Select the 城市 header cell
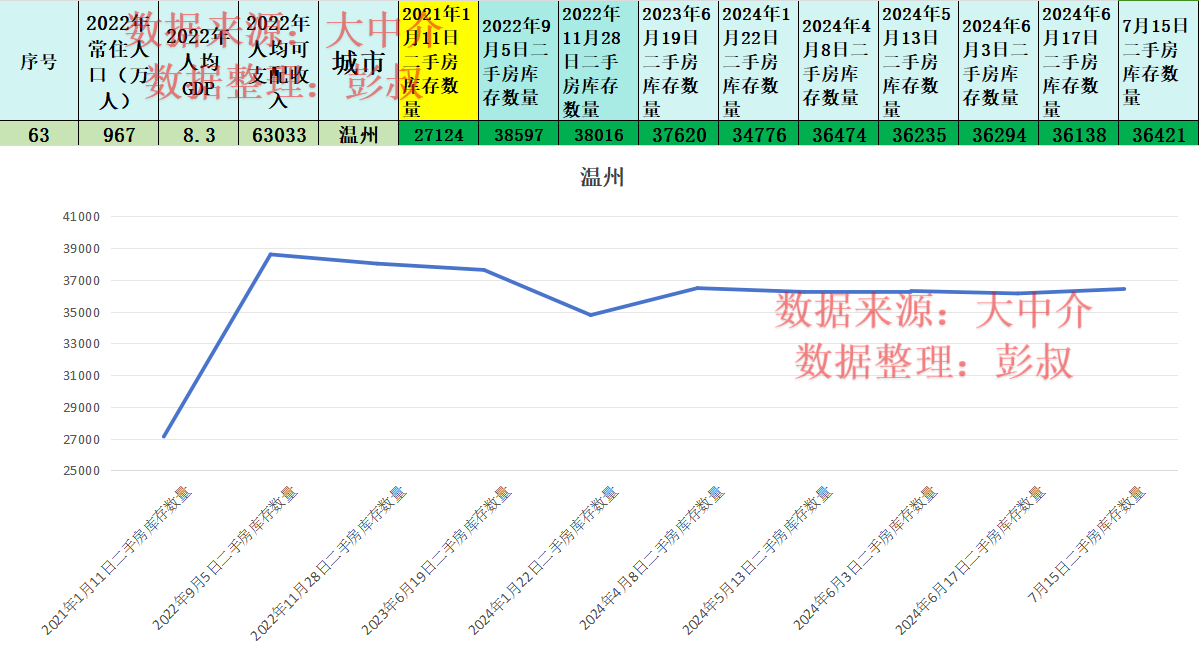1199x652 pixels. pyautogui.click(x=359, y=60)
